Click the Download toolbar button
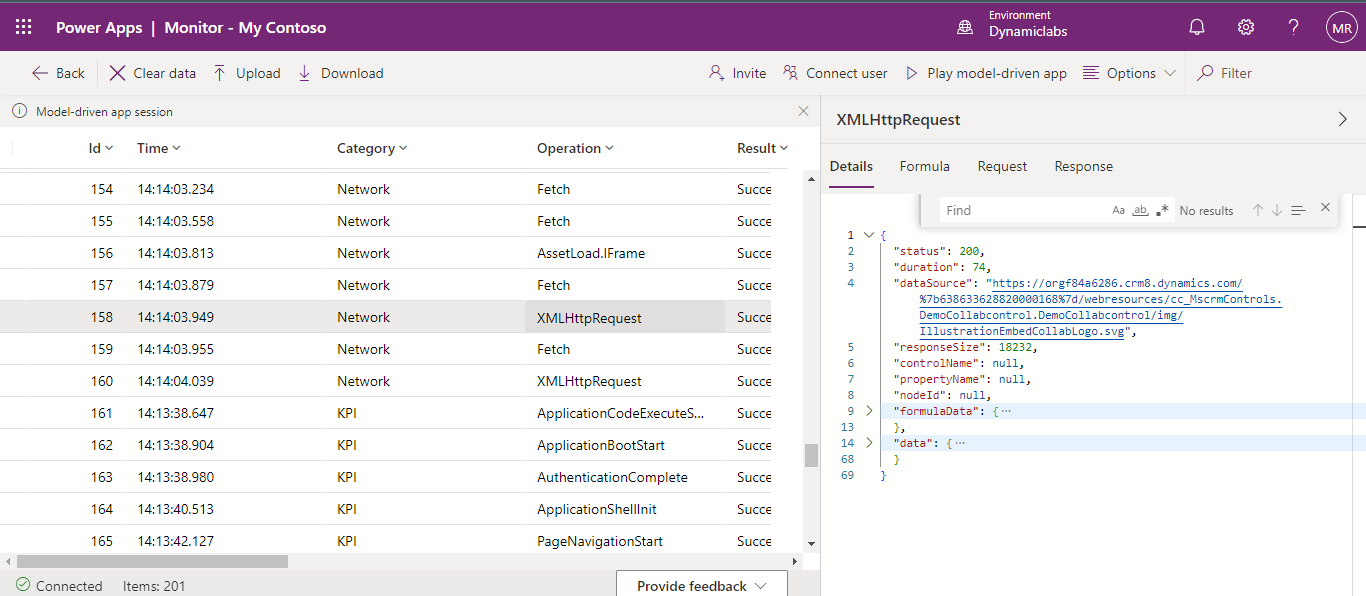Viewport: 1366px width, 596px height. tap(341, 73)
